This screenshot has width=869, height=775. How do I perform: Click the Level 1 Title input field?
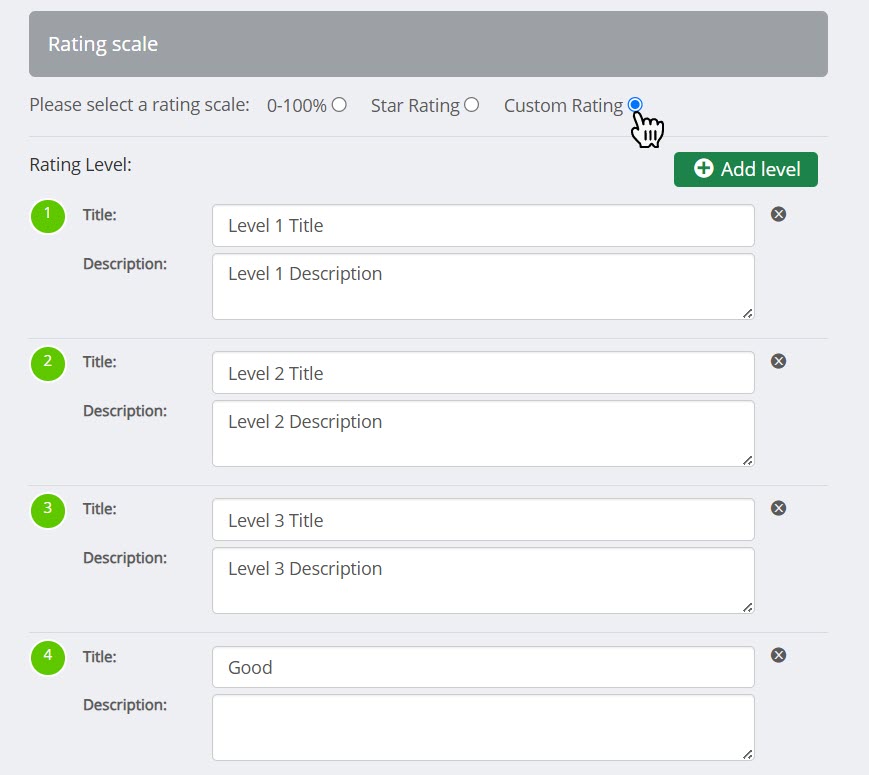click(x=483, y=226)
